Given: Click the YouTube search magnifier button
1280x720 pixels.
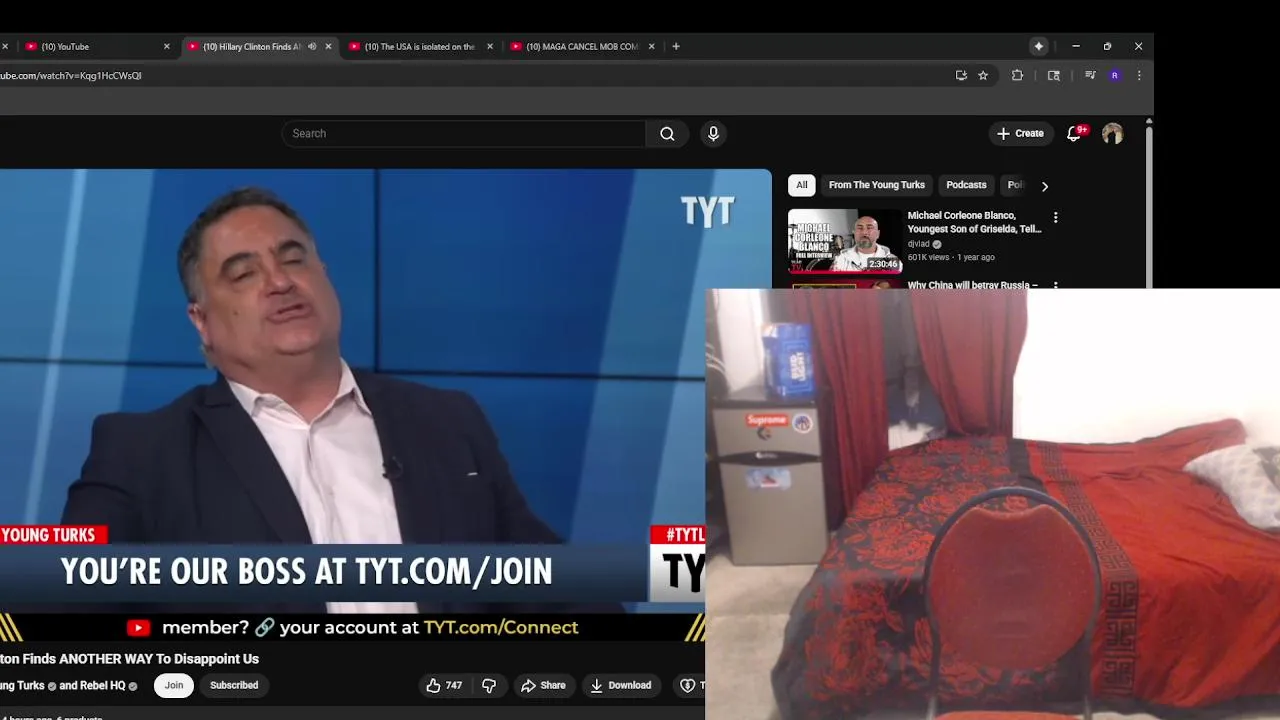Looking at the screenshot, I should pos(667,134).
